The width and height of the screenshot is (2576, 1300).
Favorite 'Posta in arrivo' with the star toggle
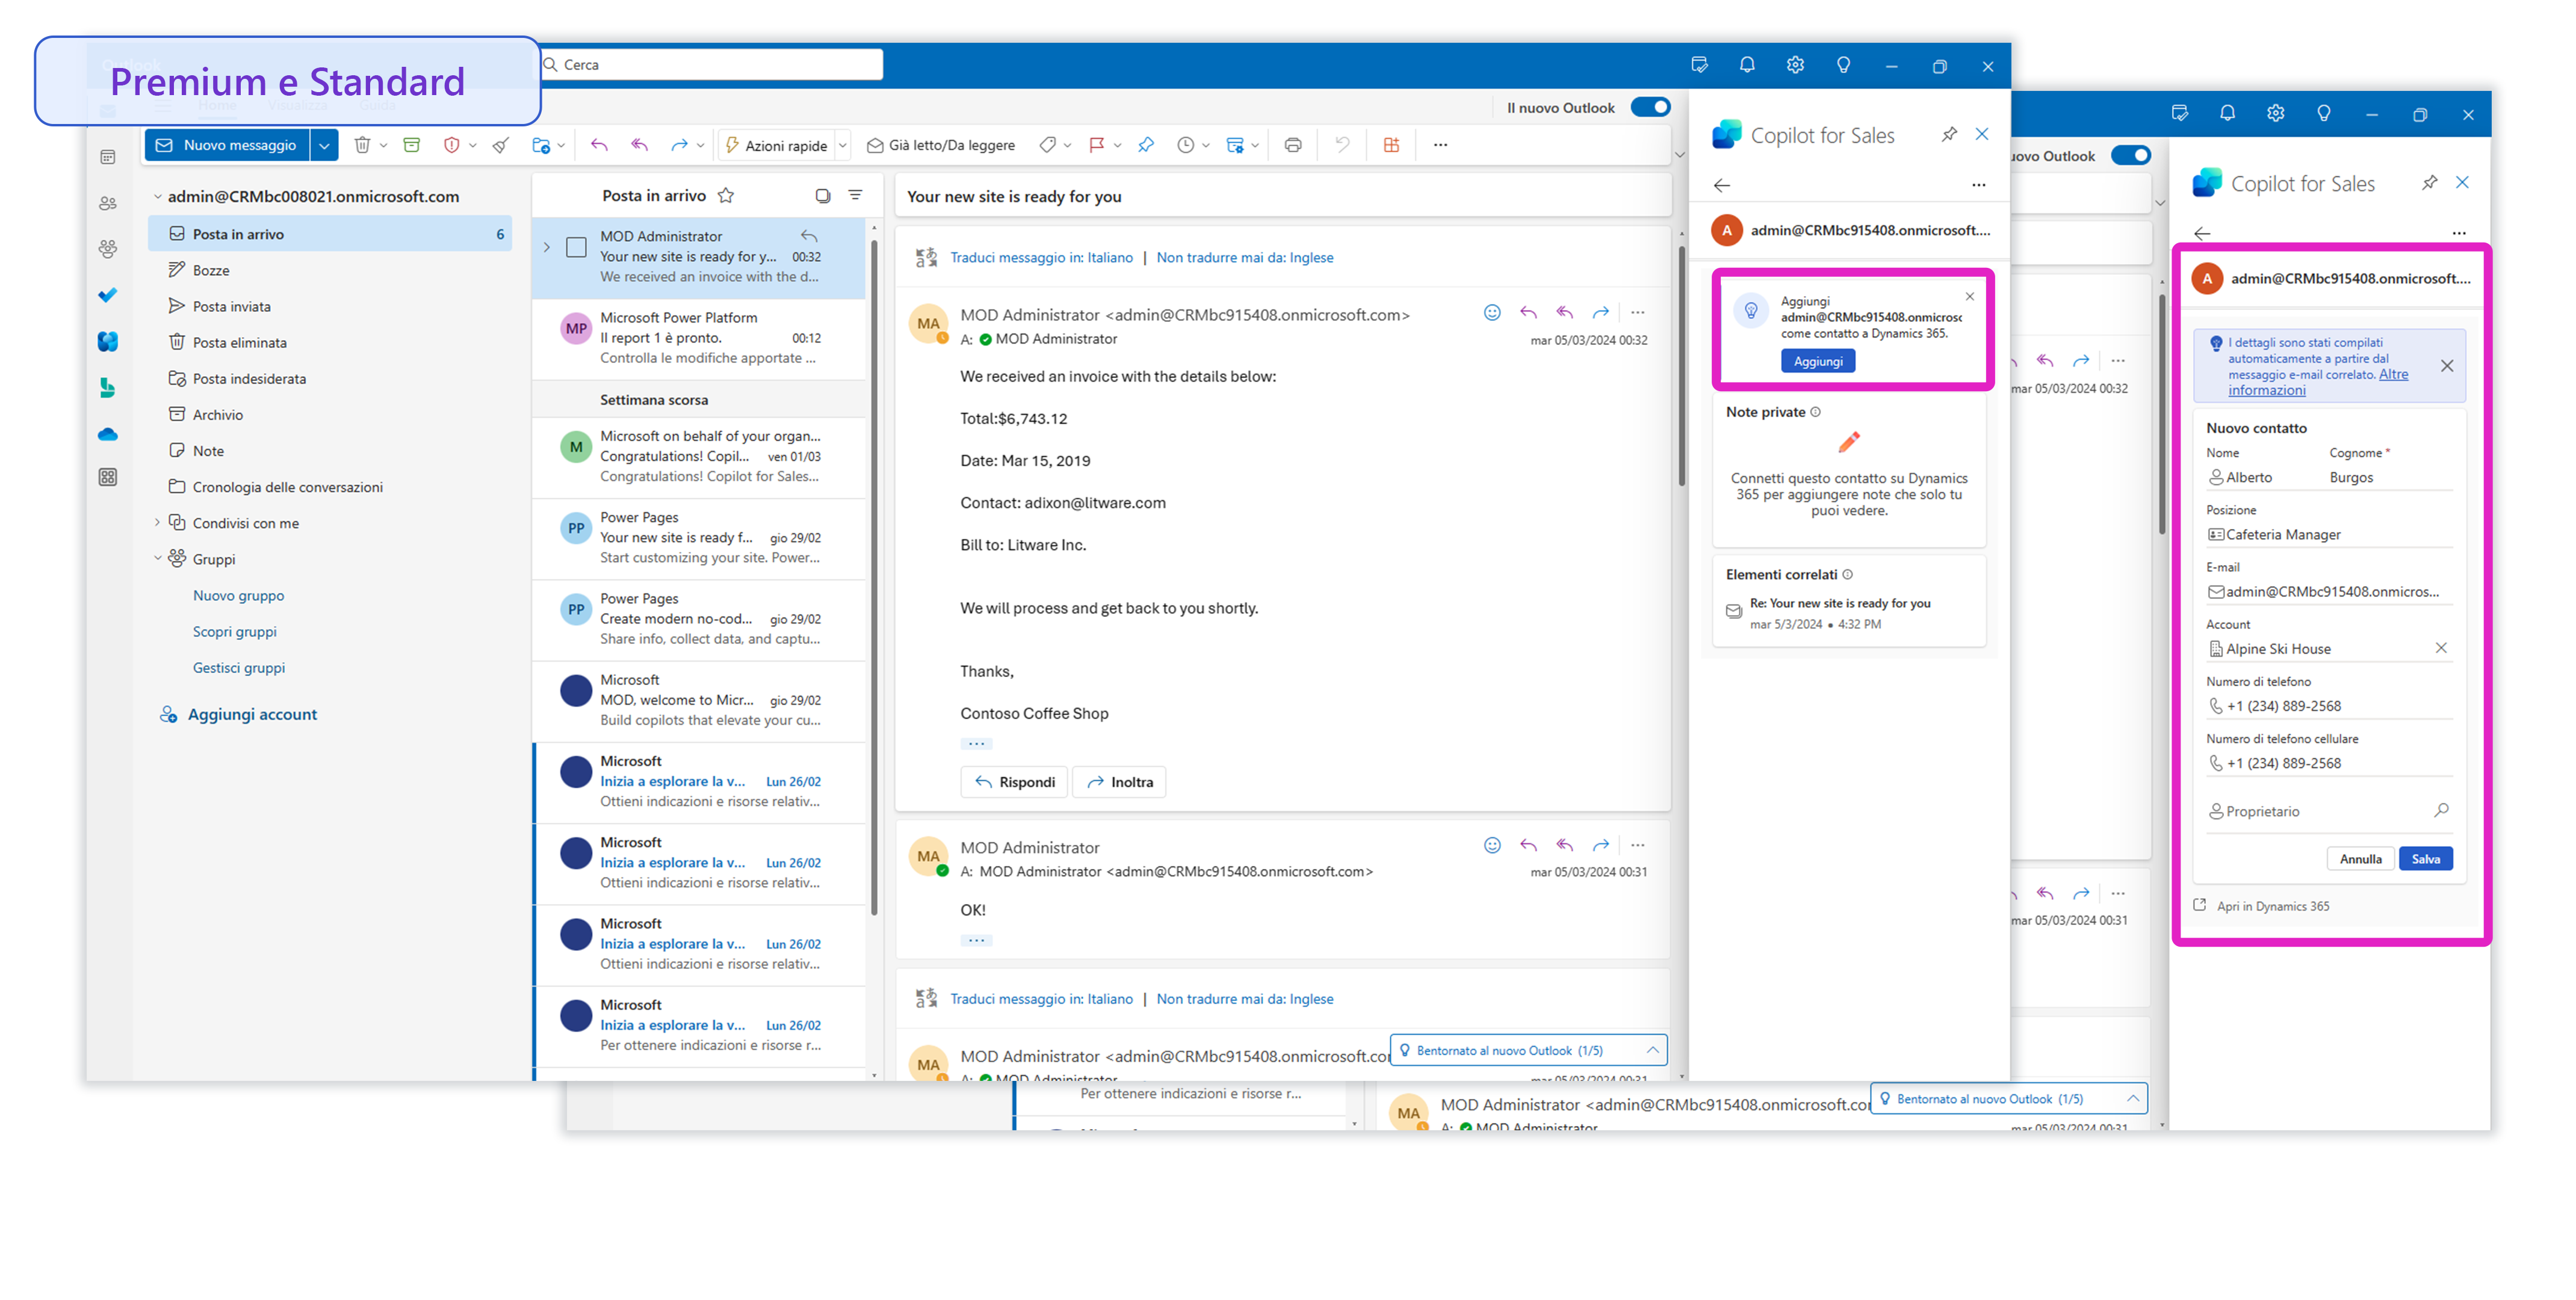(x=727, y=195)
